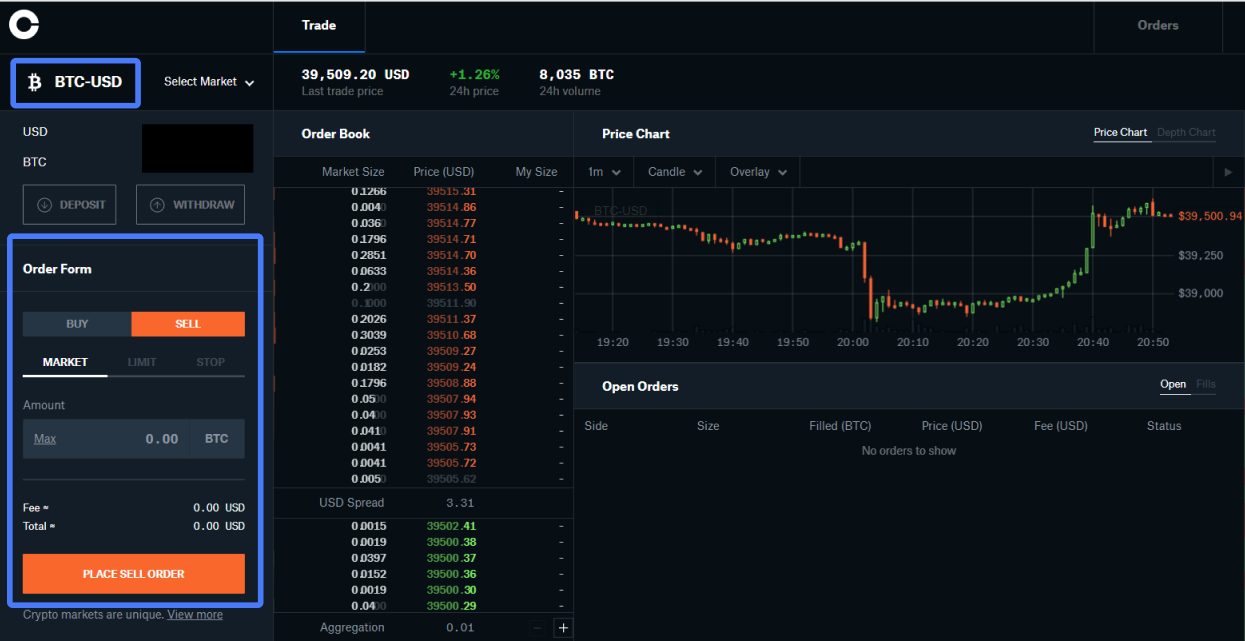Open the Trade tab

click(x=319, y=26)
